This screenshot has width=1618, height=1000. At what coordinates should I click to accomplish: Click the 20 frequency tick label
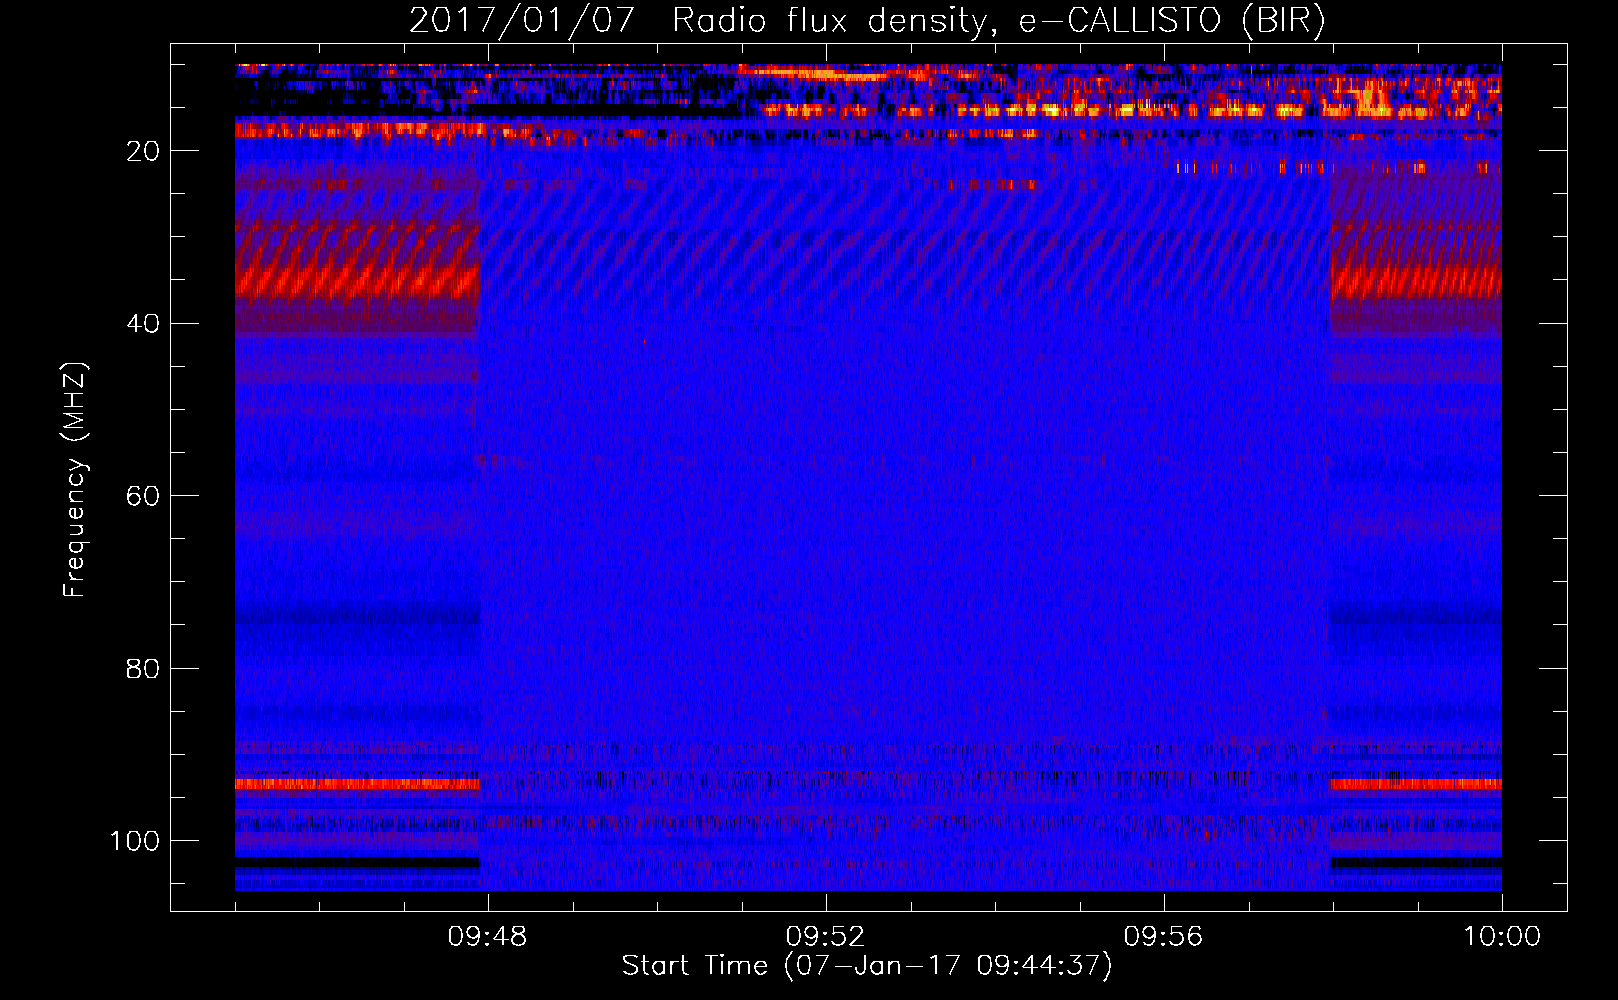click(143, 151)
